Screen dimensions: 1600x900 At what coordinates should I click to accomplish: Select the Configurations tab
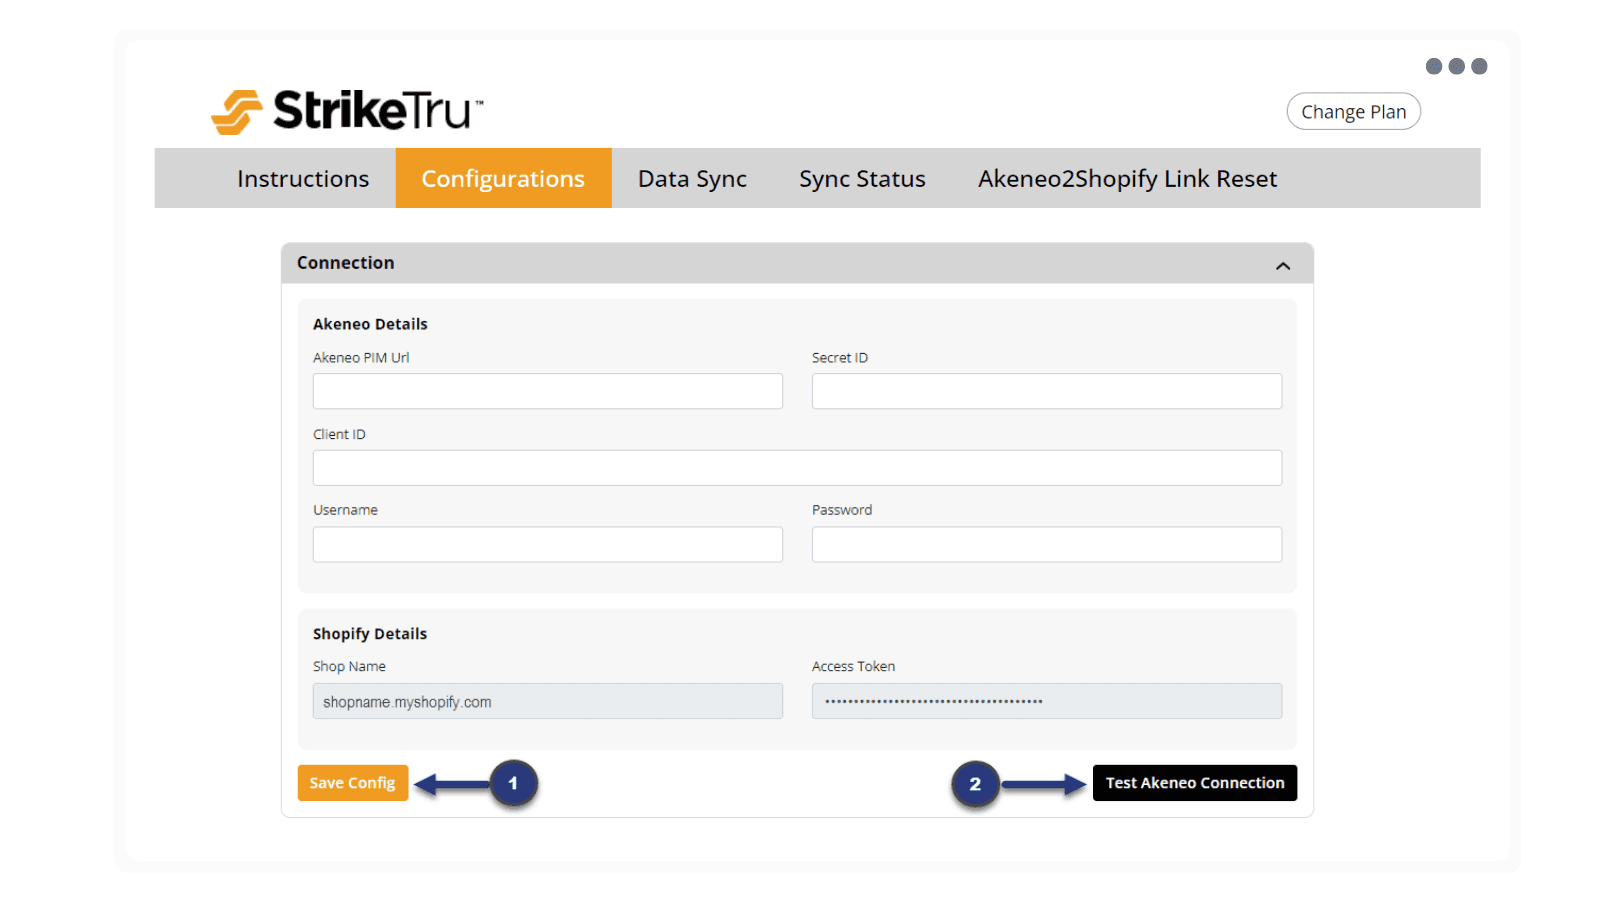tap(503, 178)
